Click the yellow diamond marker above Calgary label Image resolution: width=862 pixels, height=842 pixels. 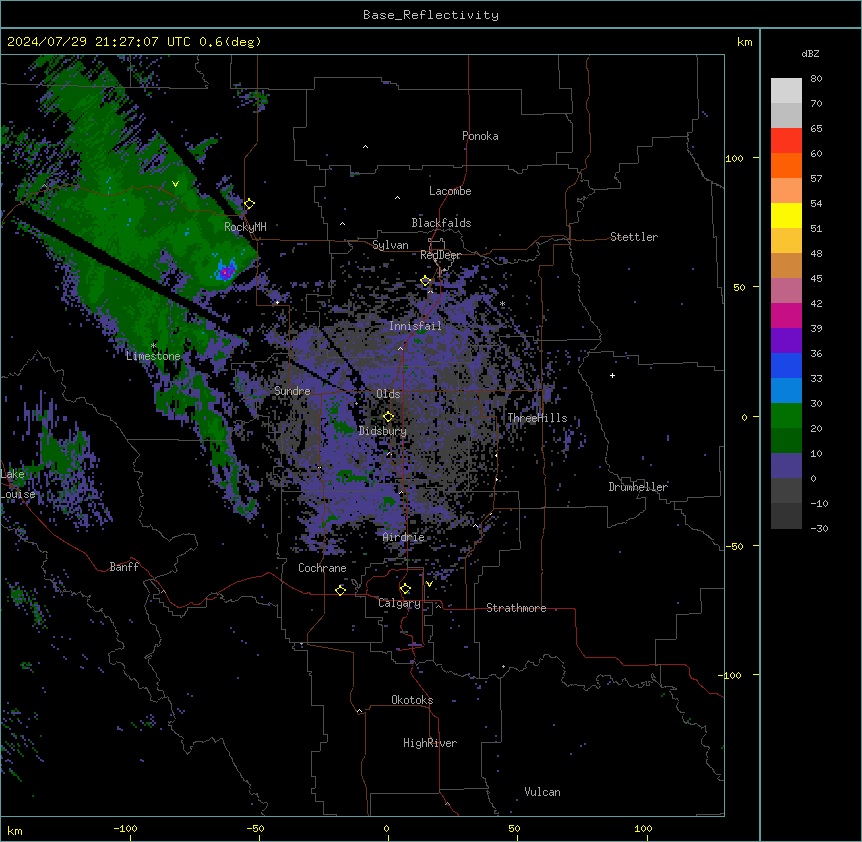point(405,589)
